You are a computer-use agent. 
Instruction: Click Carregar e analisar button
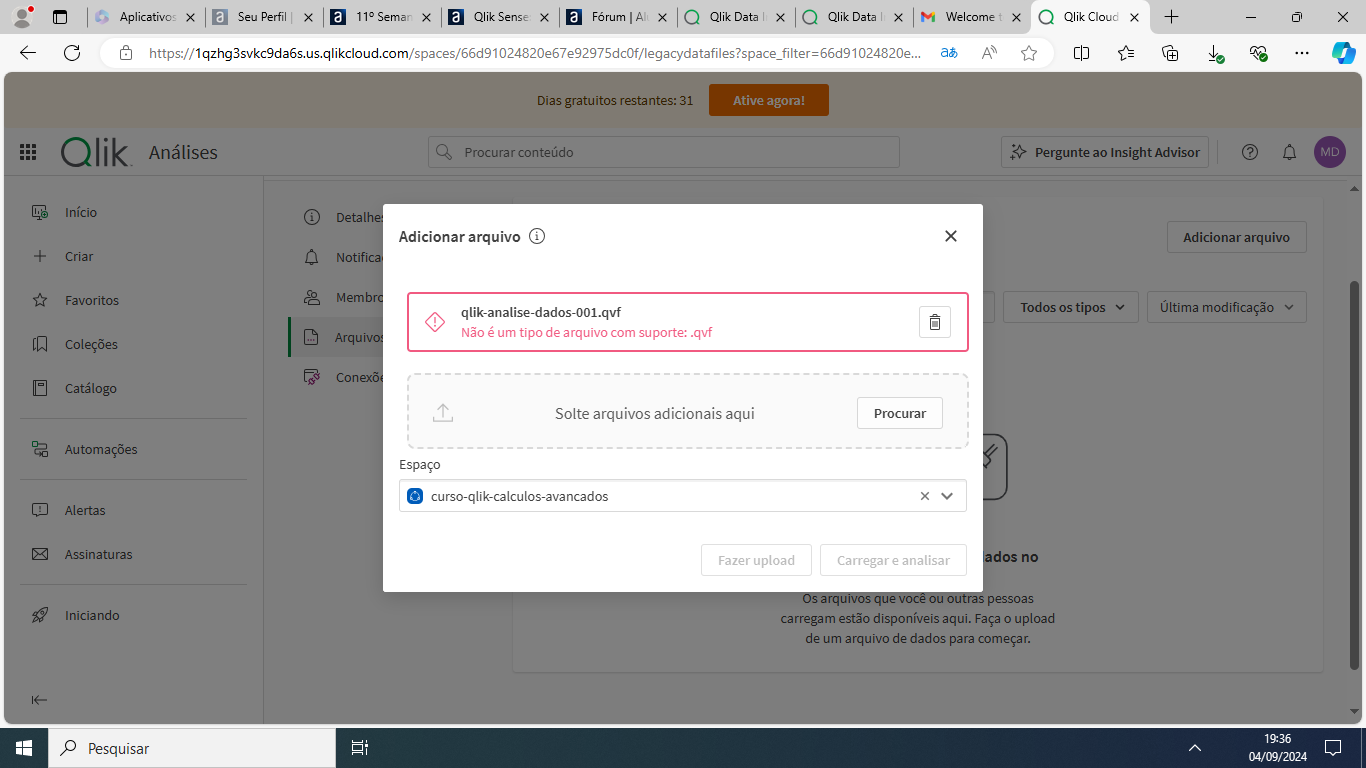(x=893, y=560)
